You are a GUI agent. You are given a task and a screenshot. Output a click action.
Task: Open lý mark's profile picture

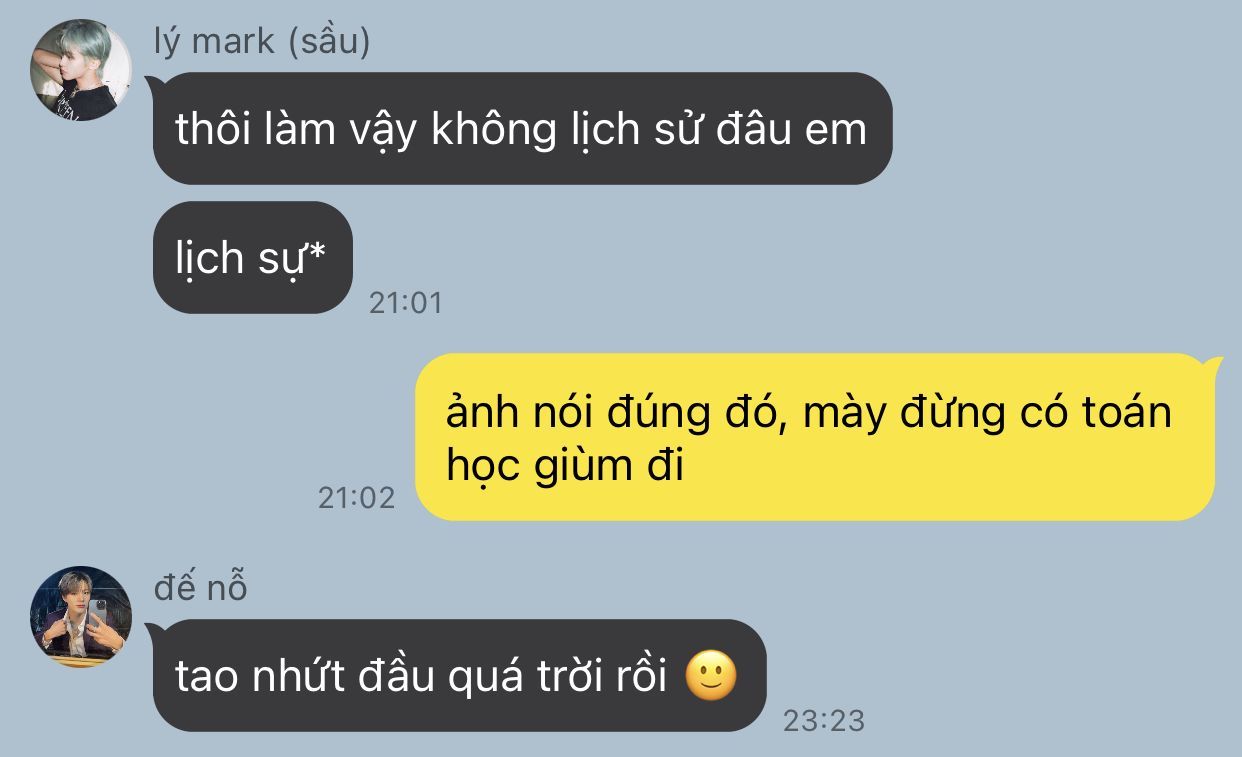[x=80, y=70]
